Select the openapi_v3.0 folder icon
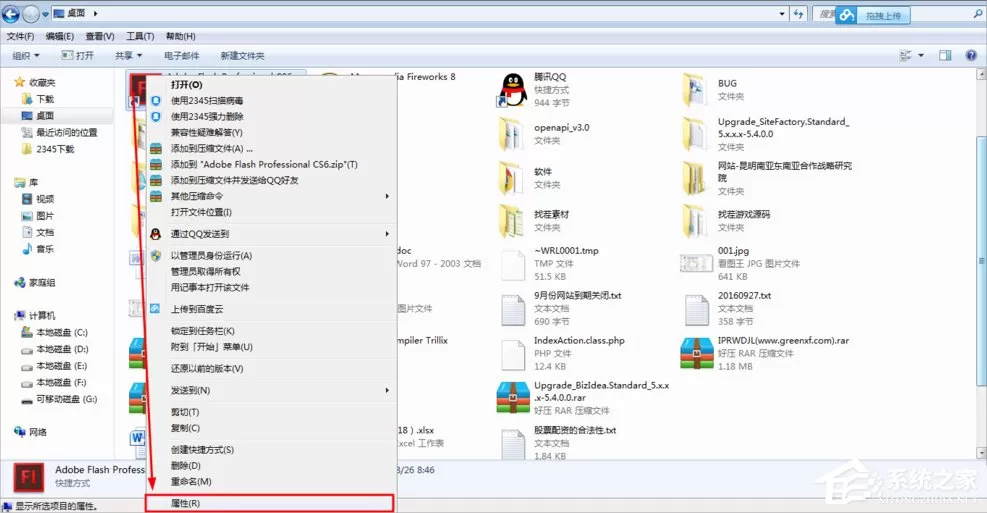 [x=511, y=133]
